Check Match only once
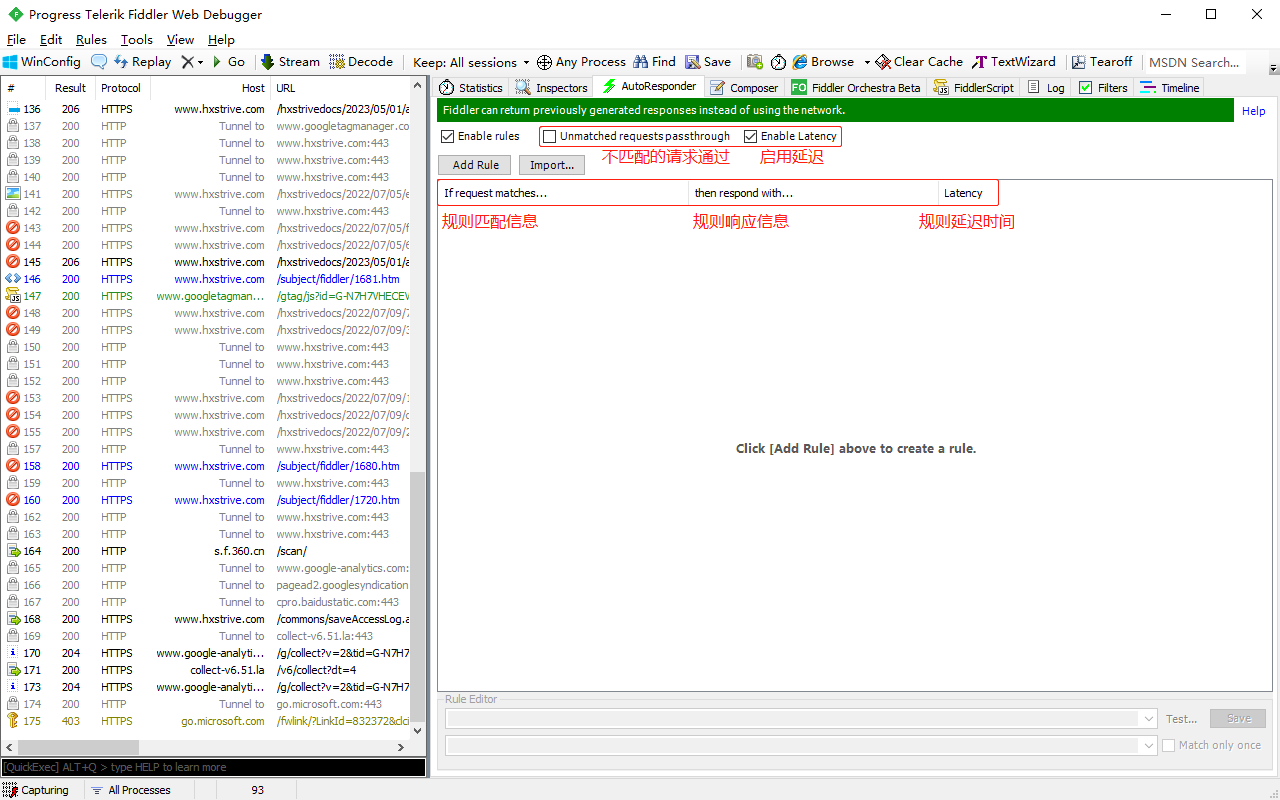 (x=1168, y=745)
